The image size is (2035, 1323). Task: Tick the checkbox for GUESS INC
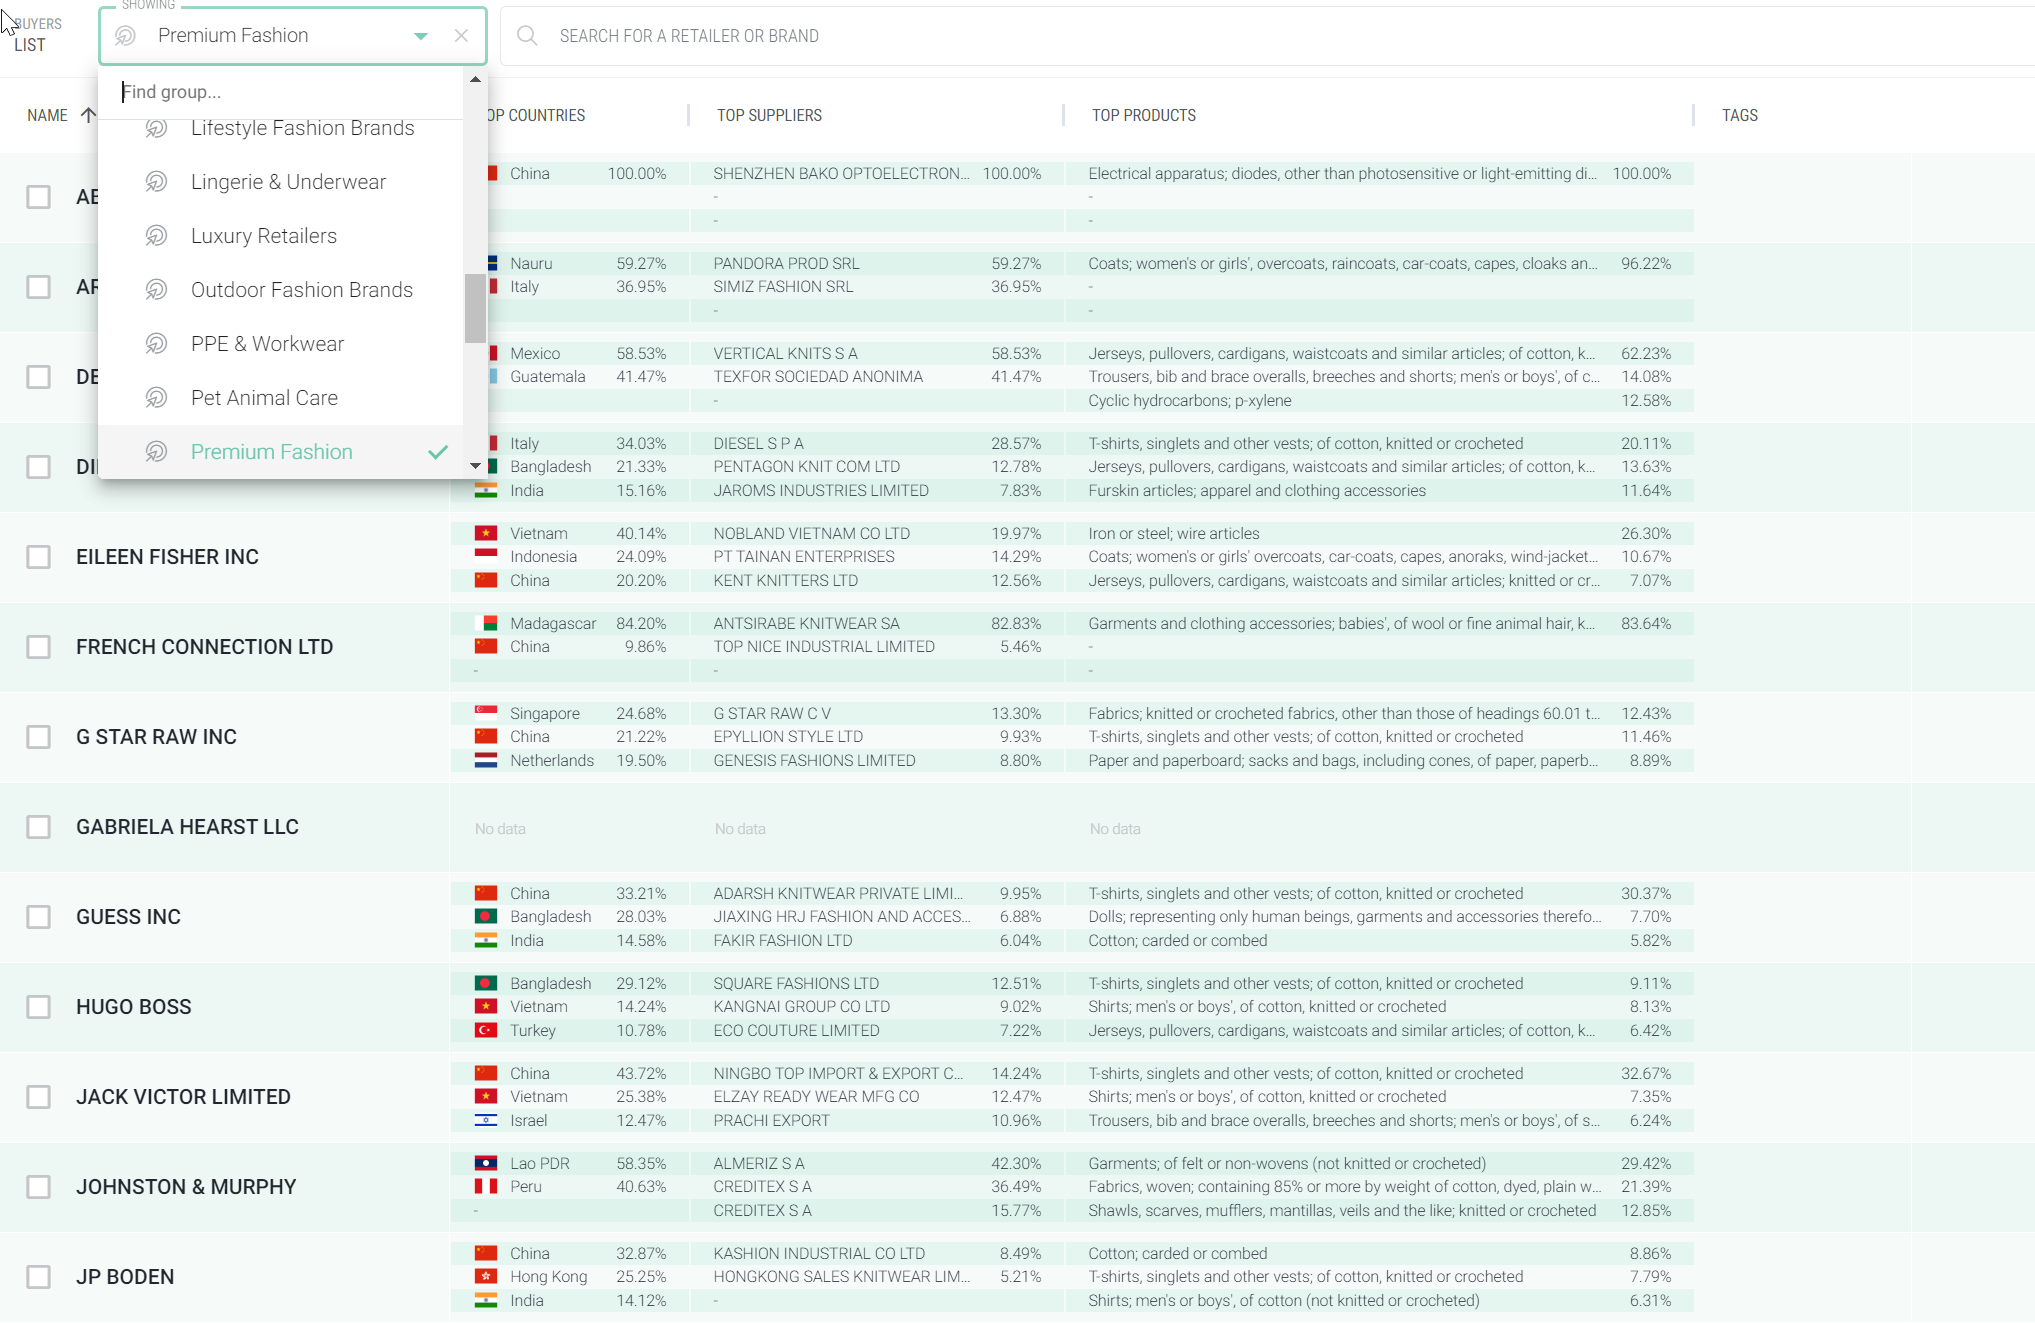[x=39, y=917]
